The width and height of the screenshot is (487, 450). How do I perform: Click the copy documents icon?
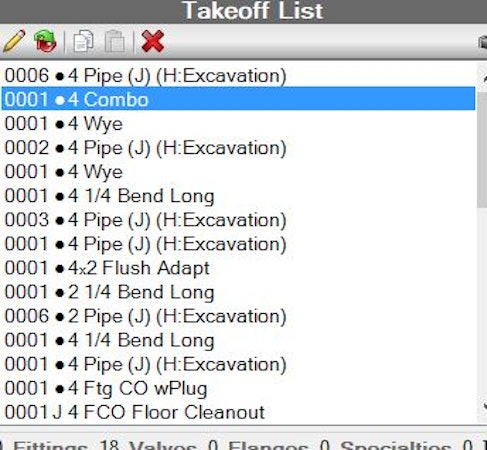[x=83, y=41]
